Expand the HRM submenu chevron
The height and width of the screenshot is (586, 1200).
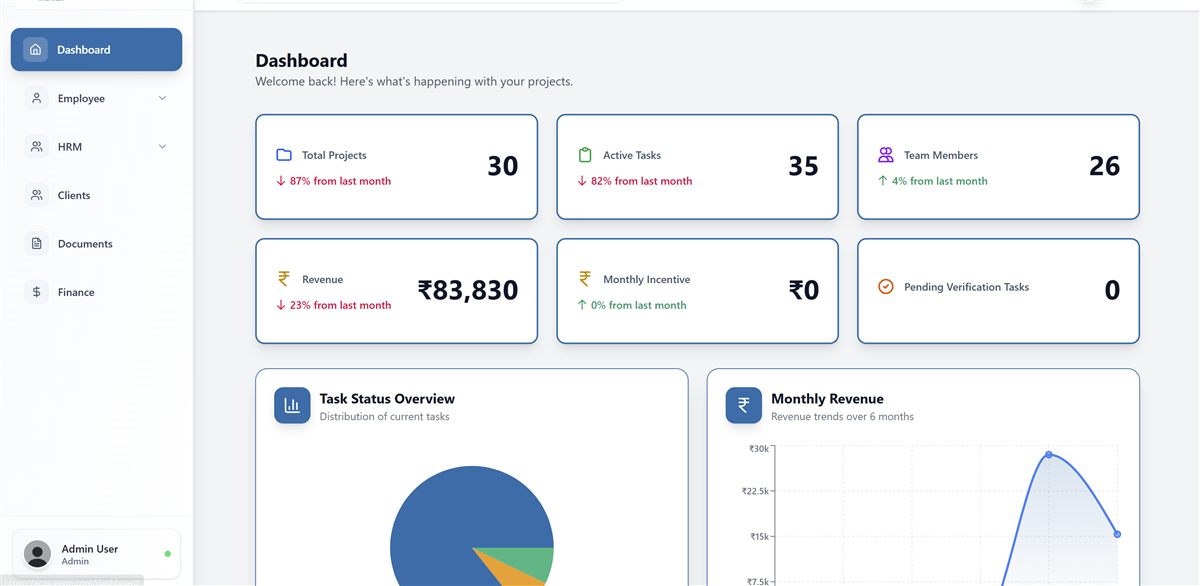tap(162, 146)
